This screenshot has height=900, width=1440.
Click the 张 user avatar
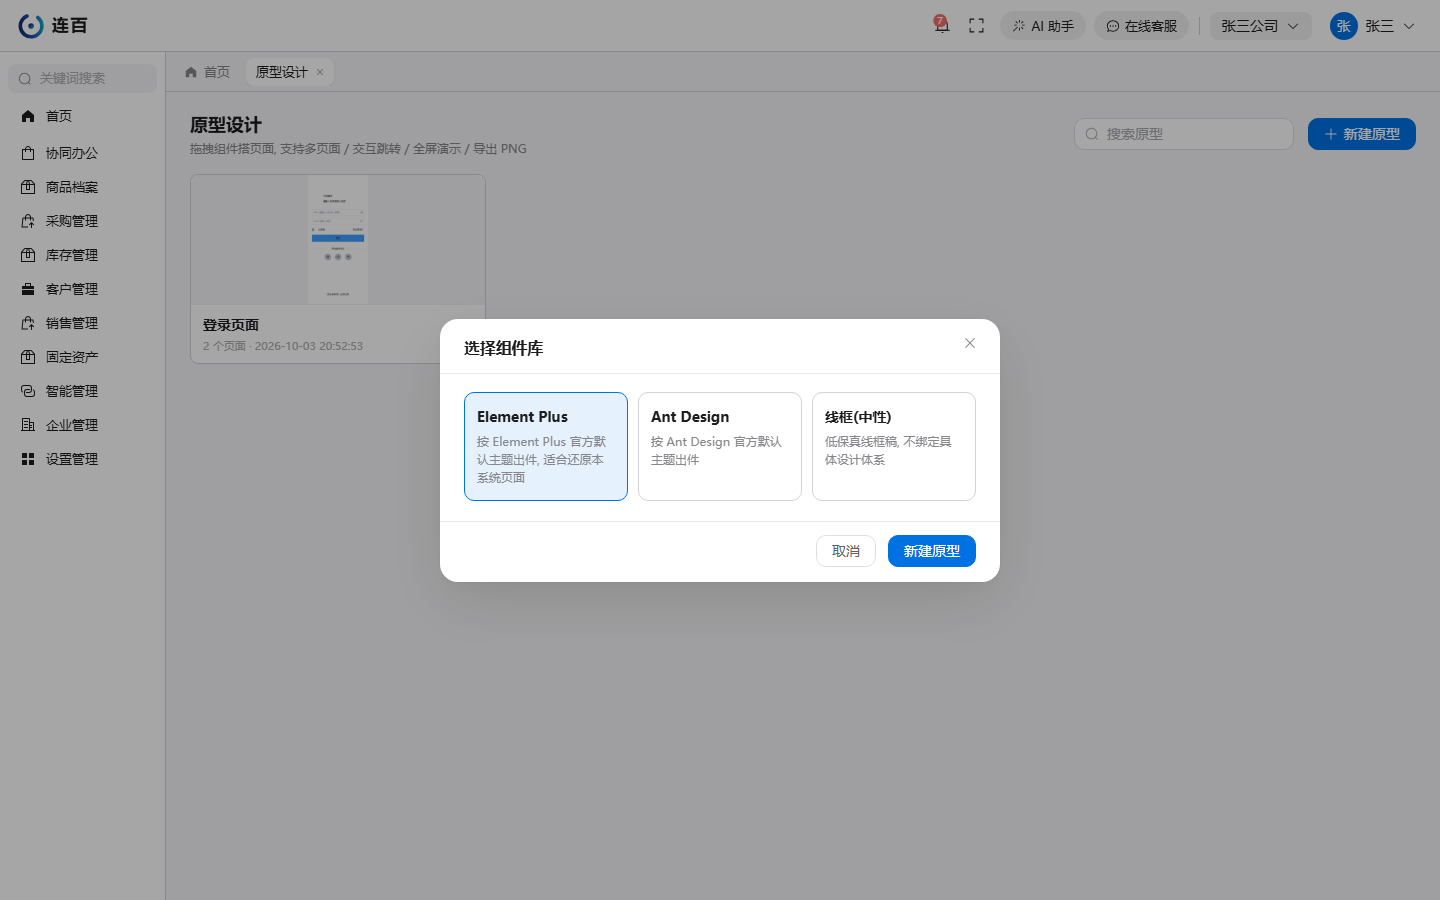pyautogui.click(x=1343, y=26)
